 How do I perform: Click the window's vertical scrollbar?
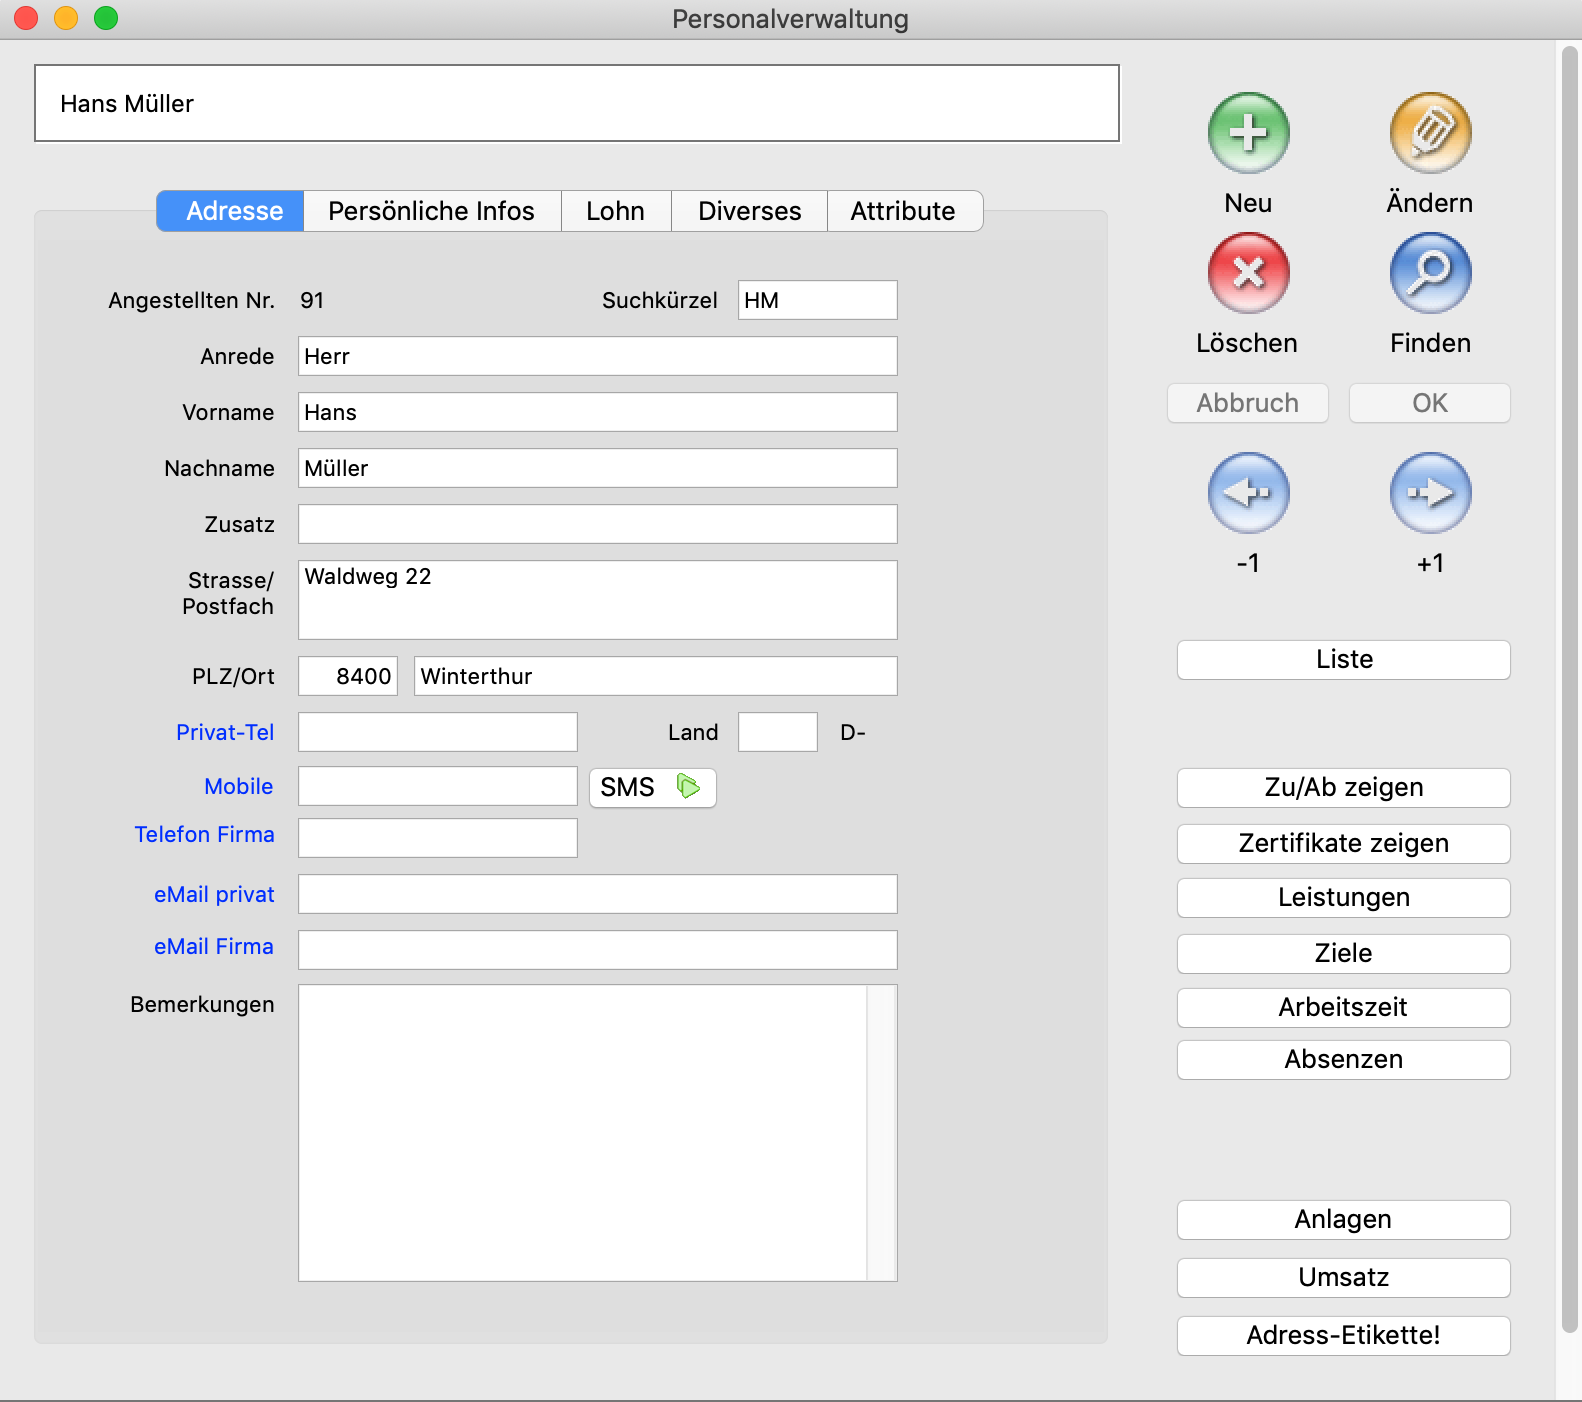tap(1569, 690)
